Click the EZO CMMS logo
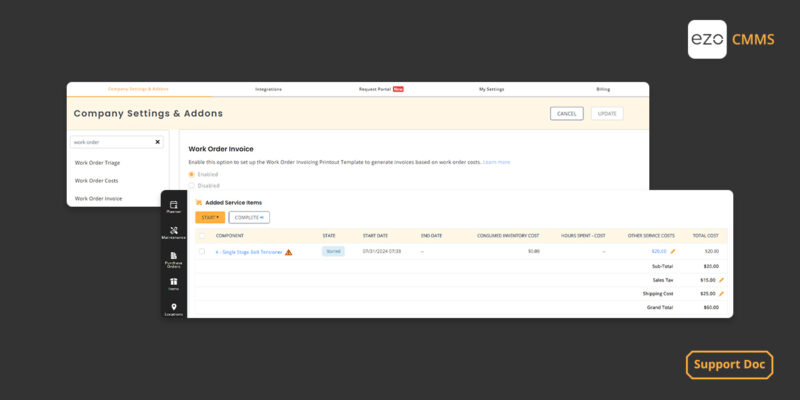 point(731,39)
